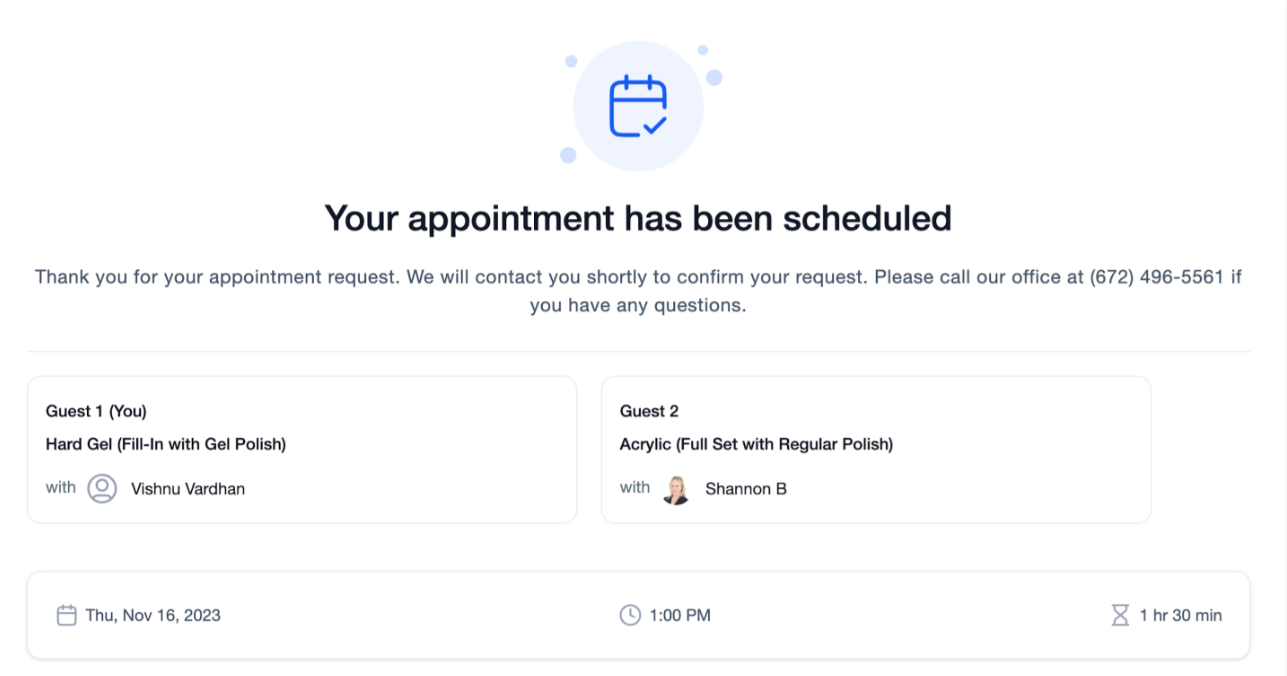Click the staff name Shannon B

click(x=746, y=489)
